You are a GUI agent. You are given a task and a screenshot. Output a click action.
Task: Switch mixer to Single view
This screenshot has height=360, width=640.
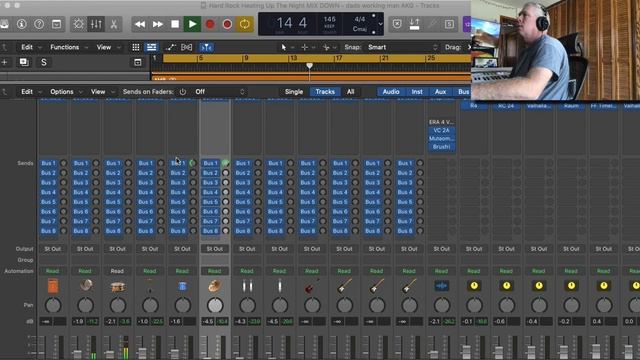pos(294,92)
